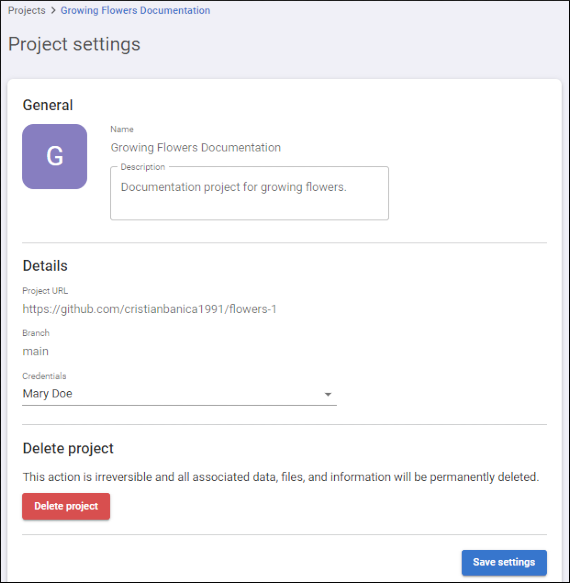
Task: Click the red Delete project button
Action: [x=66, y=506]
